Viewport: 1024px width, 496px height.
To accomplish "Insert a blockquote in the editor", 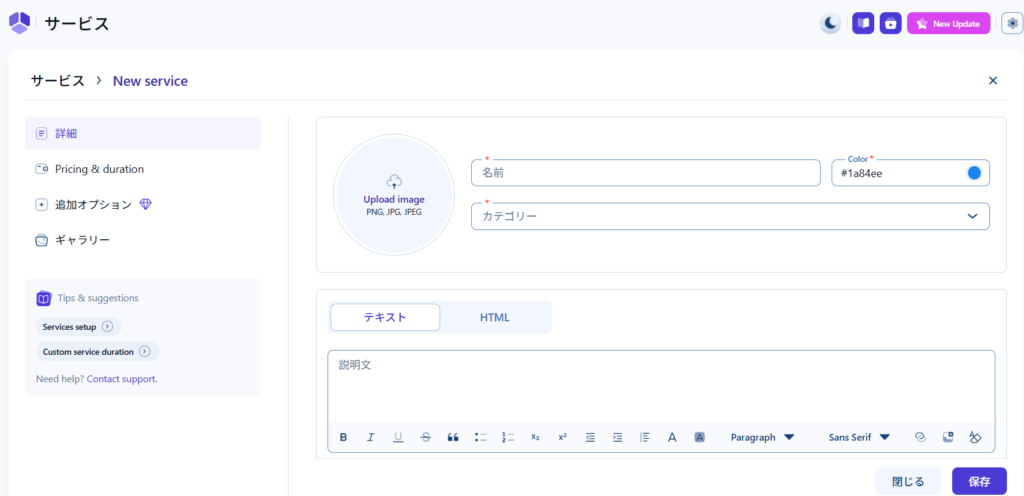I will coord(453,437).
